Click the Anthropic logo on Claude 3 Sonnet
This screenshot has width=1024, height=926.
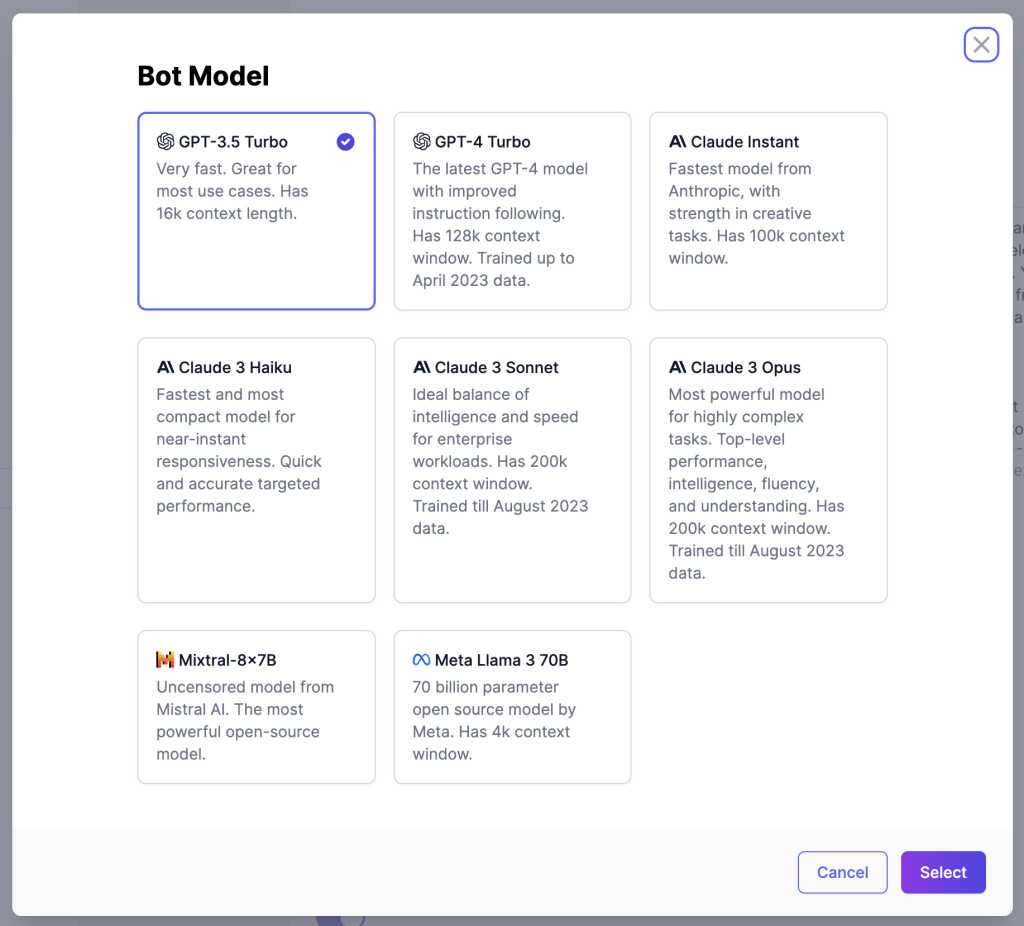422,367
